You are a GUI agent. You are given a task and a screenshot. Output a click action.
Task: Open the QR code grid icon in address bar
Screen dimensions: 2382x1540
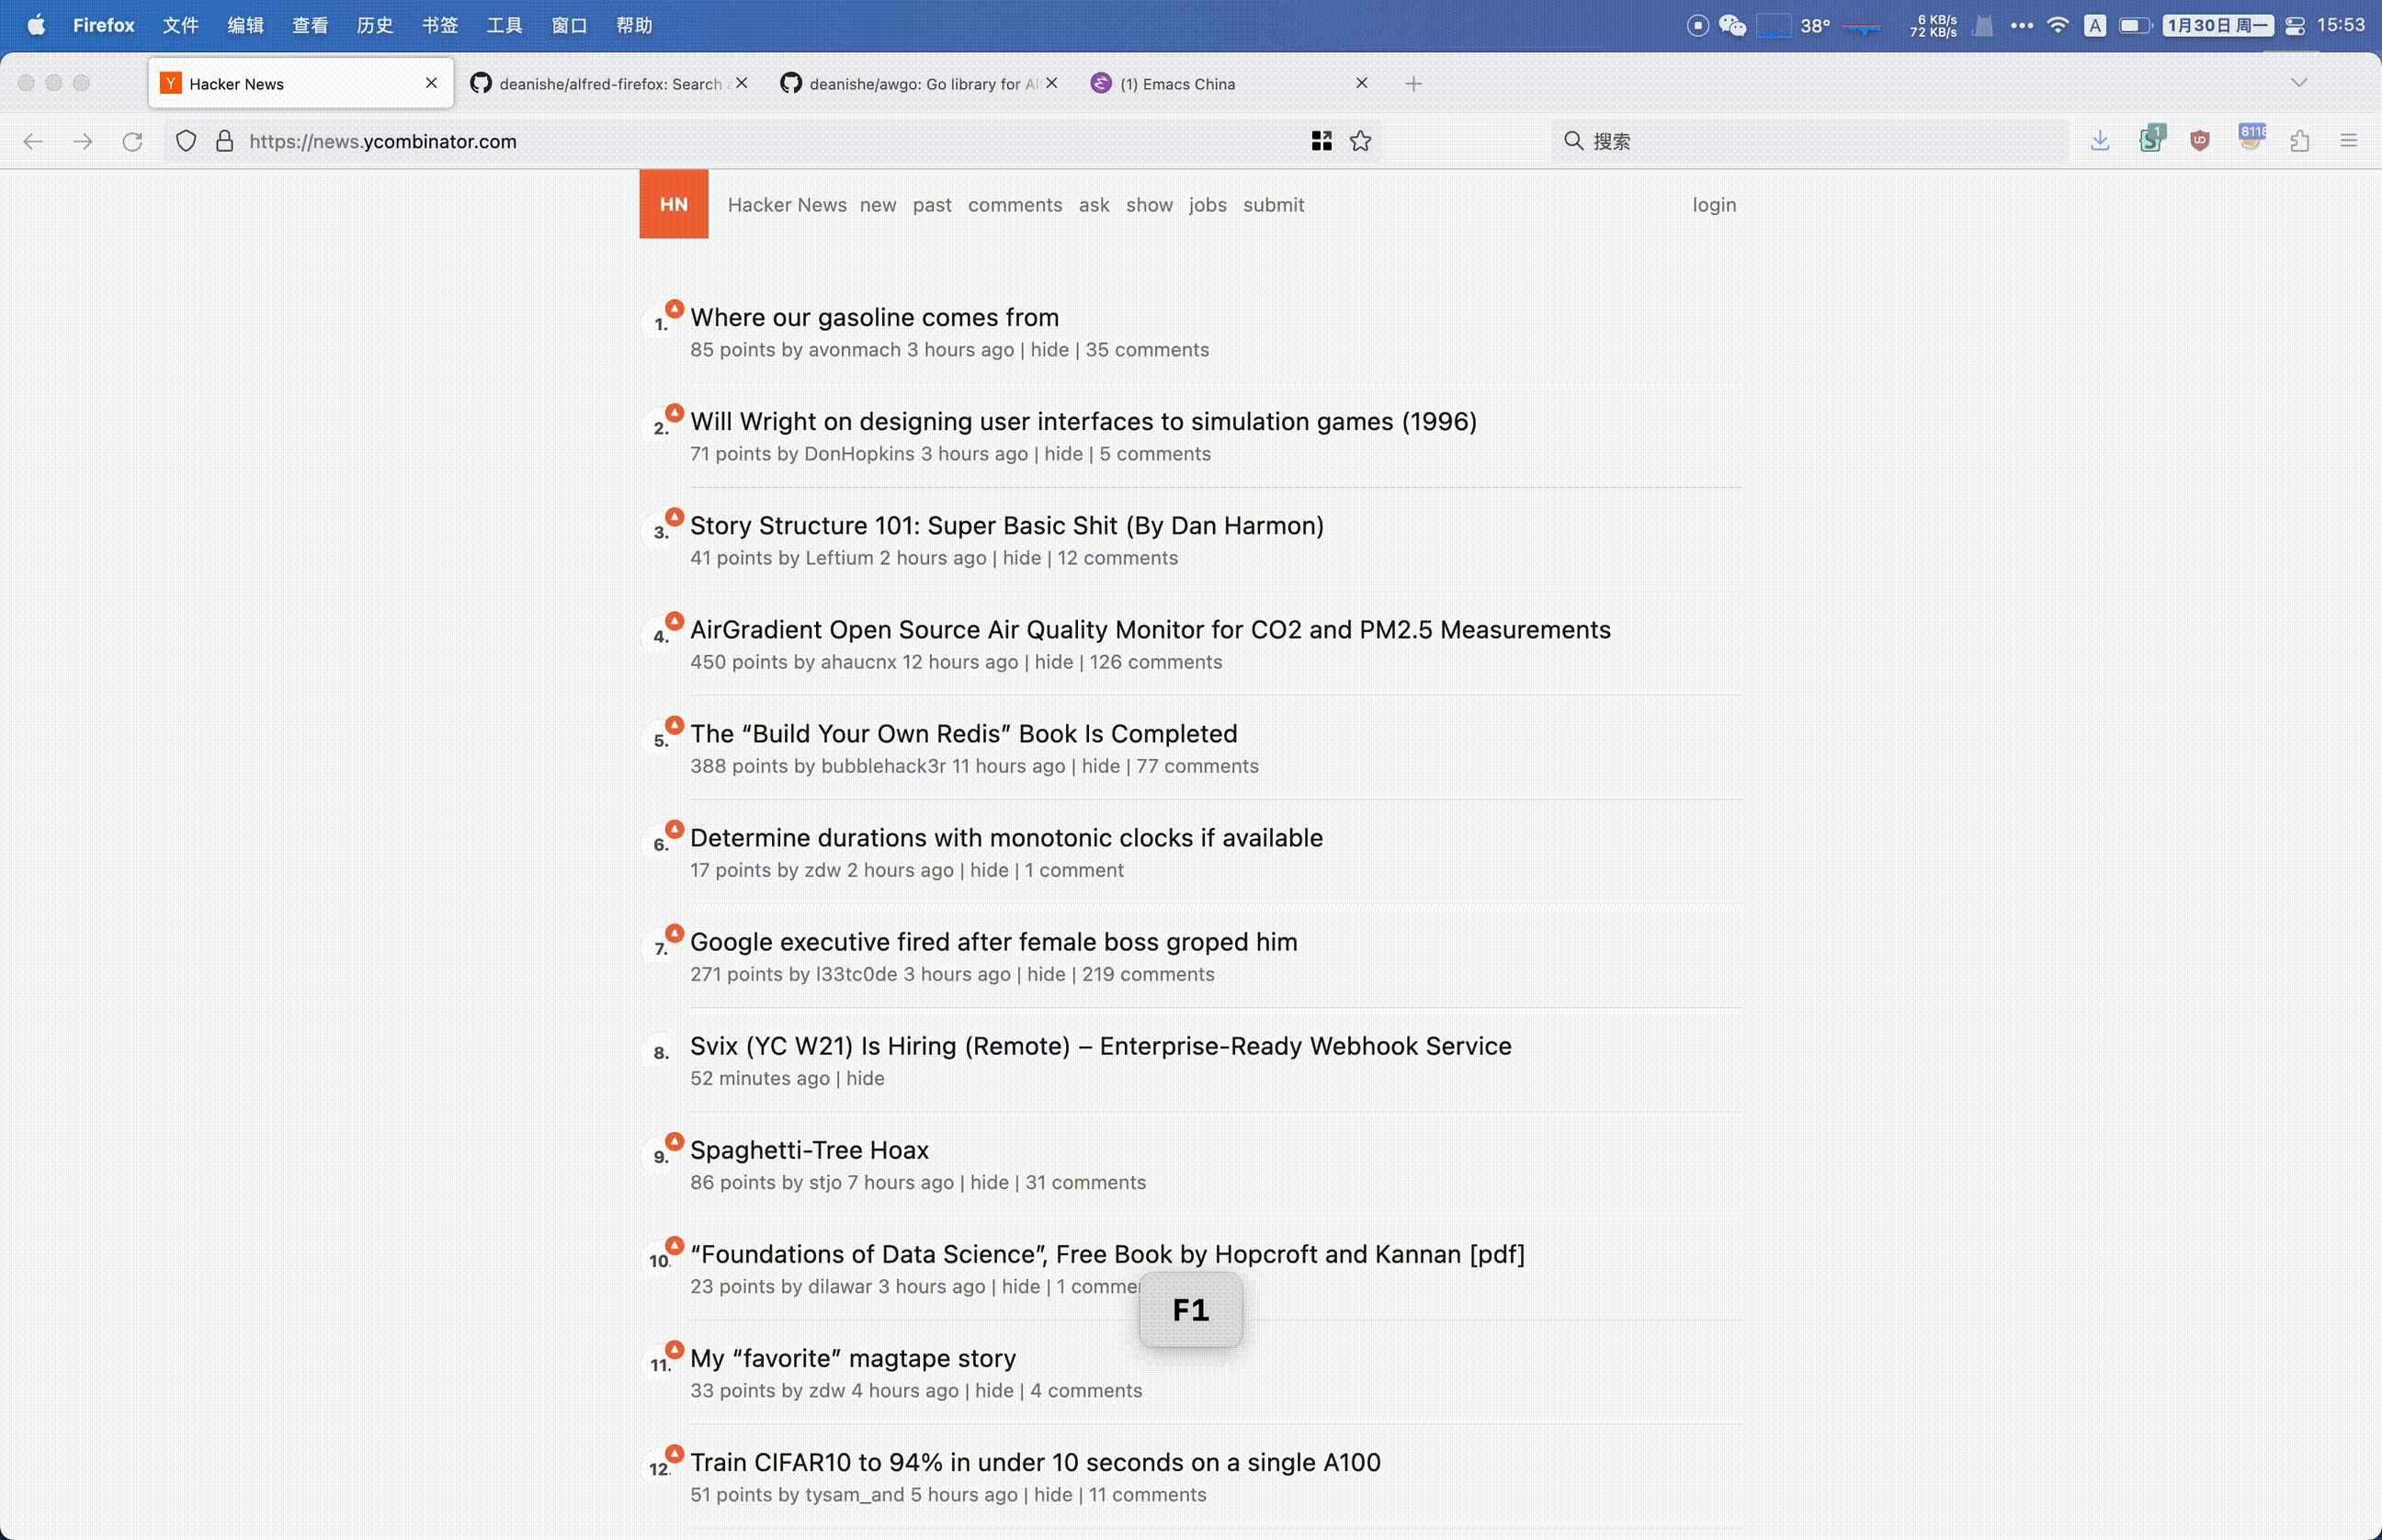click(x=1321, y=141)
